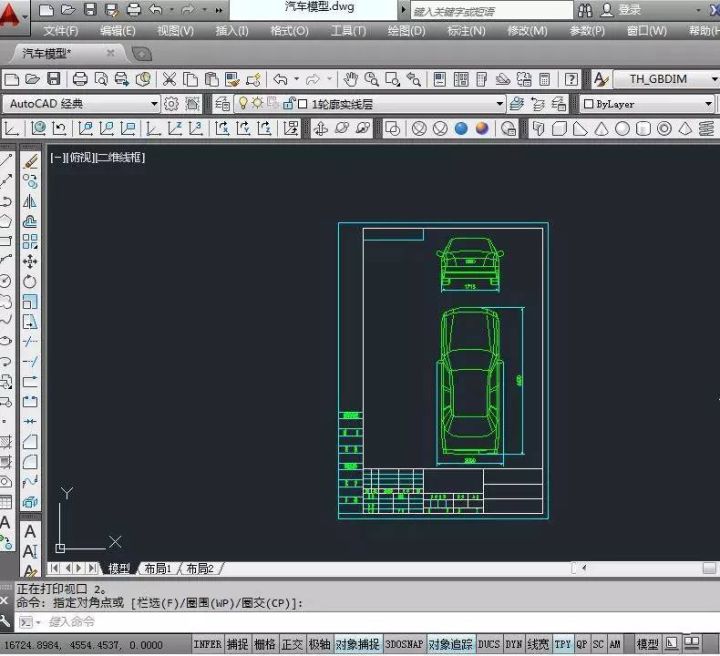Image resolution: width=720 pixels, height=656 pixels.
Task: Open the 绘图(D) menu
Action: click(x=406, y=31)
